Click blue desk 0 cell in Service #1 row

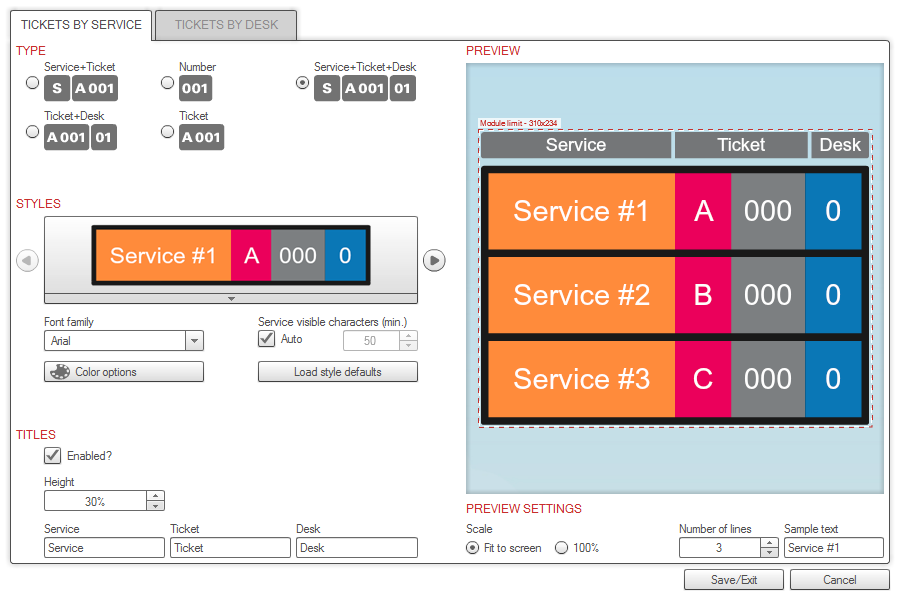pyautogui.click(x=833, y=211)
